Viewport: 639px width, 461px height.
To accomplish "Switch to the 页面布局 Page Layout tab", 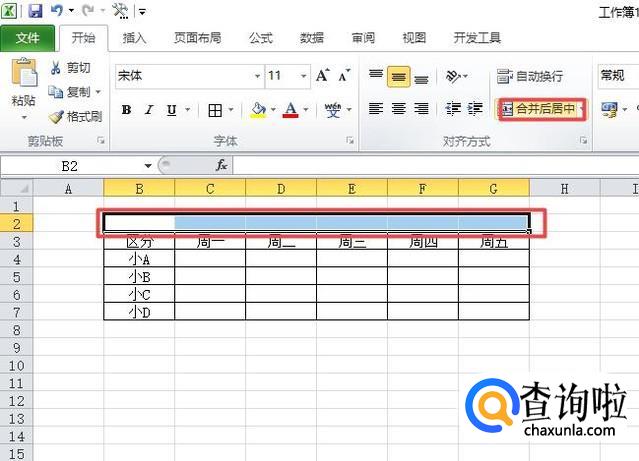I will click(x=198, y=38).
